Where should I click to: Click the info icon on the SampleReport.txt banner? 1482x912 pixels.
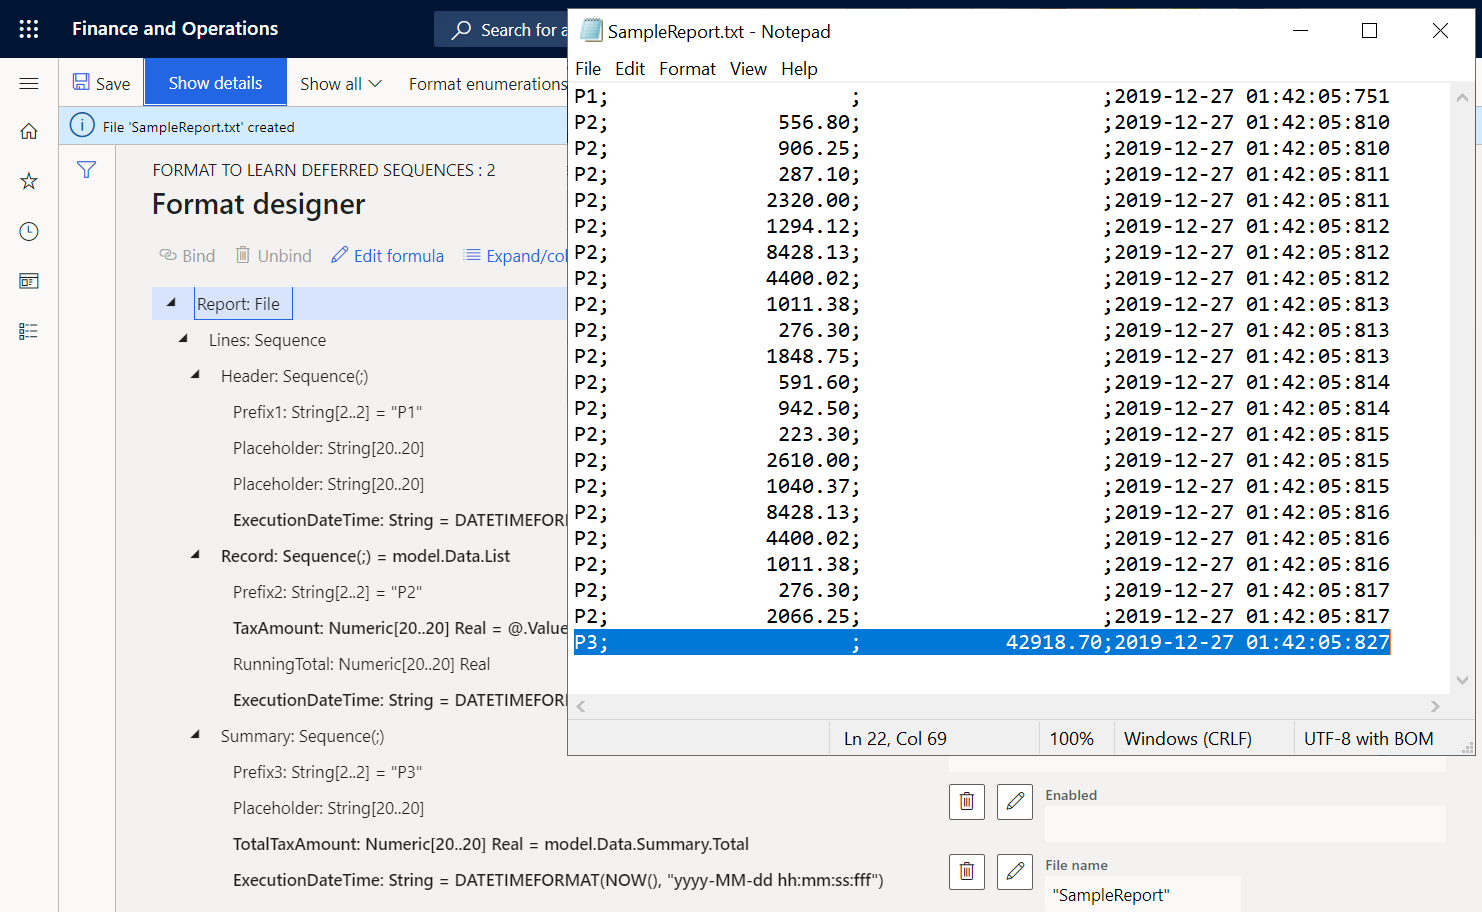(x=81, y=125)
